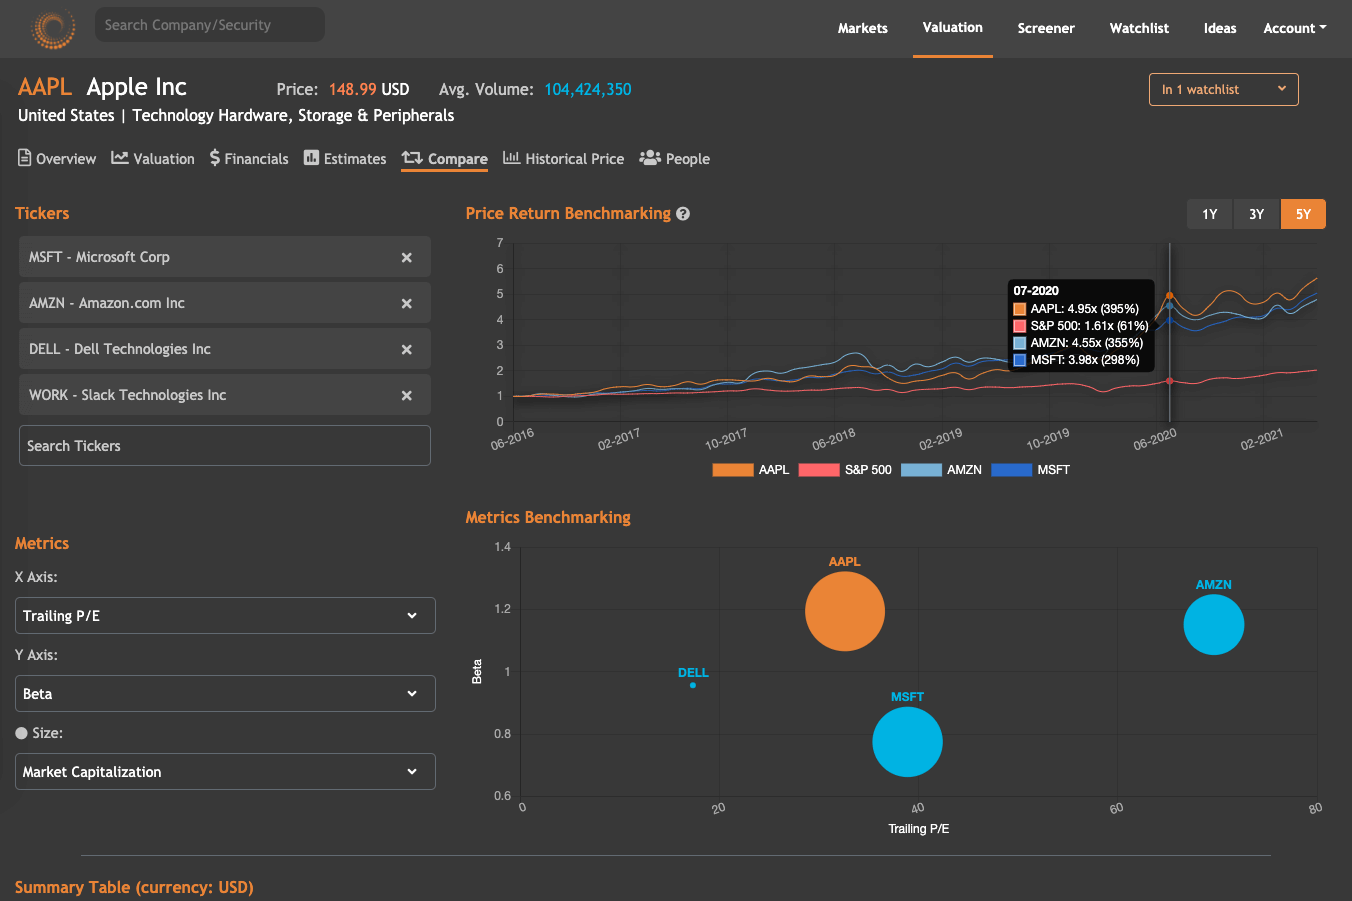Remove MSFT - Microsoft Corp ticker
Screen dimensions: 1352x901
click(x=407, y=258)
